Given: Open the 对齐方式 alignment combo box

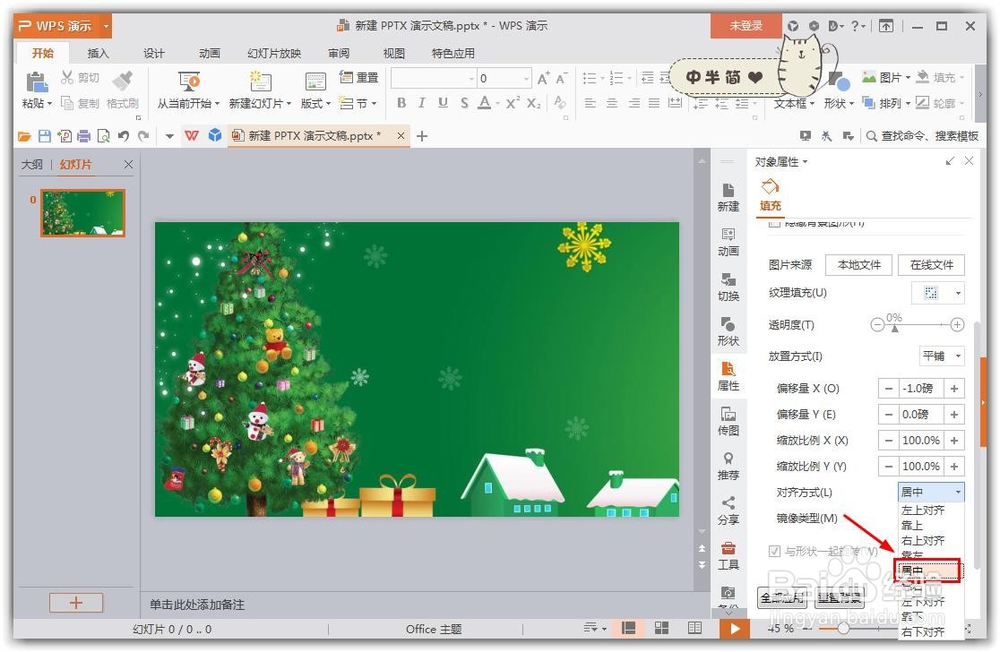Looking at the screenshot, I should (x=931, y=492).
